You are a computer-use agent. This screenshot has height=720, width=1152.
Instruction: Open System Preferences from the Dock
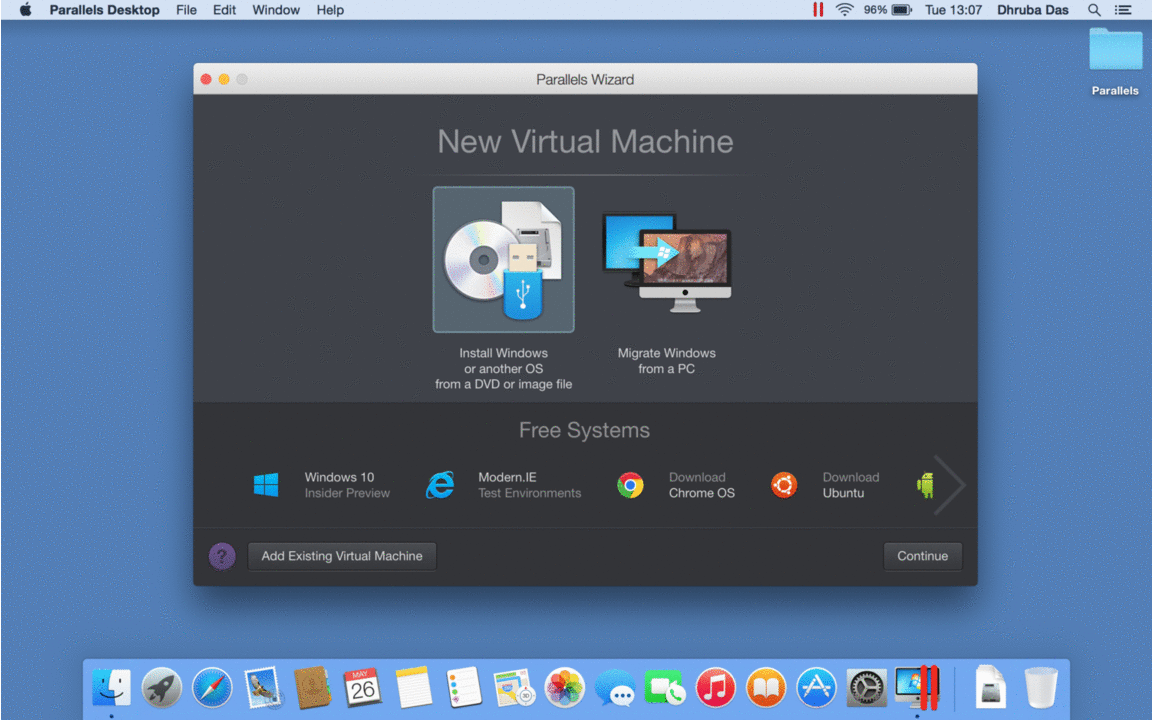click(866, 688)
